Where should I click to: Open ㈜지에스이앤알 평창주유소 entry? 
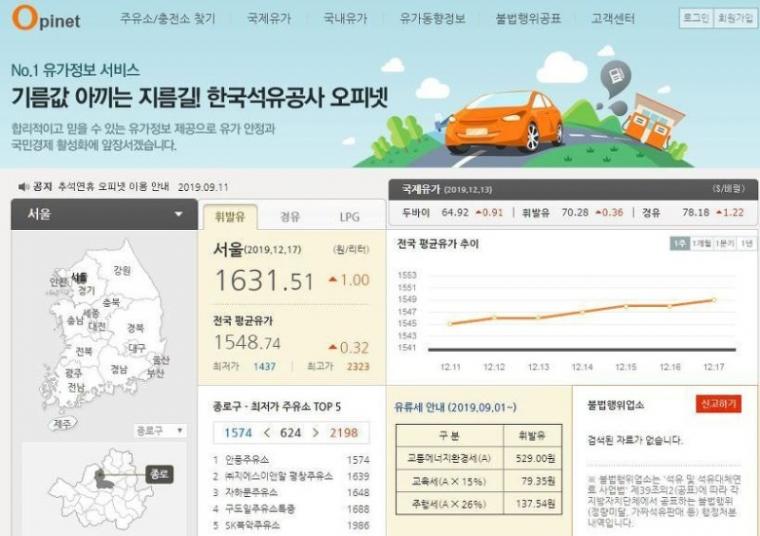coord(291,476)
